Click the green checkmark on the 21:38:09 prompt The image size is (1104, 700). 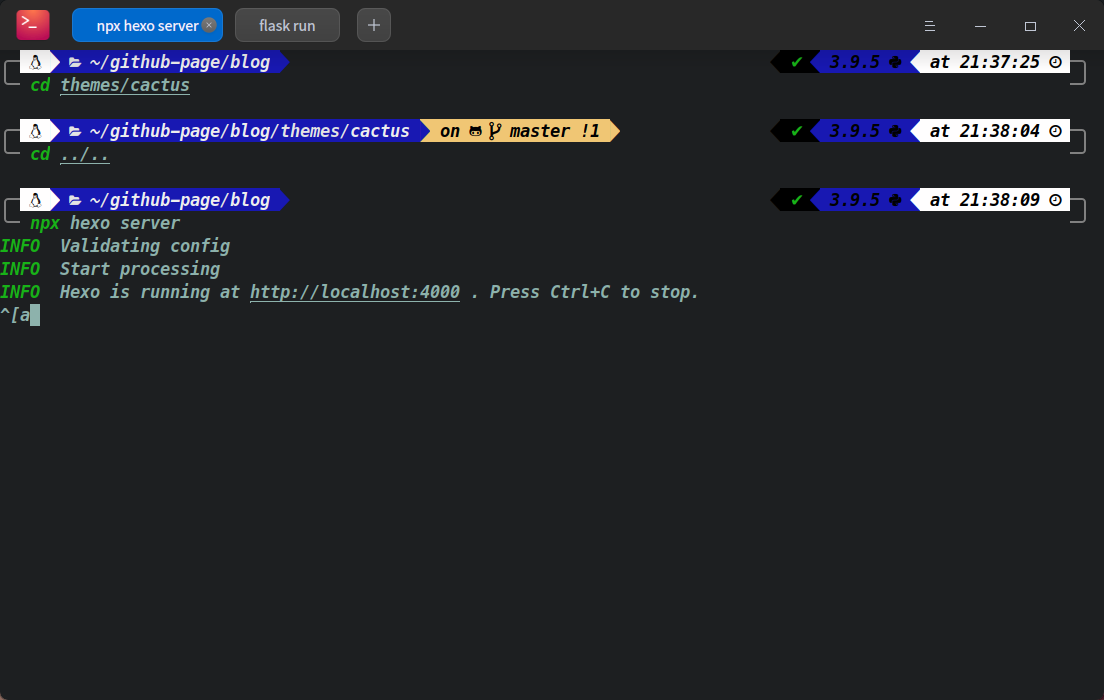pos(797,200)
